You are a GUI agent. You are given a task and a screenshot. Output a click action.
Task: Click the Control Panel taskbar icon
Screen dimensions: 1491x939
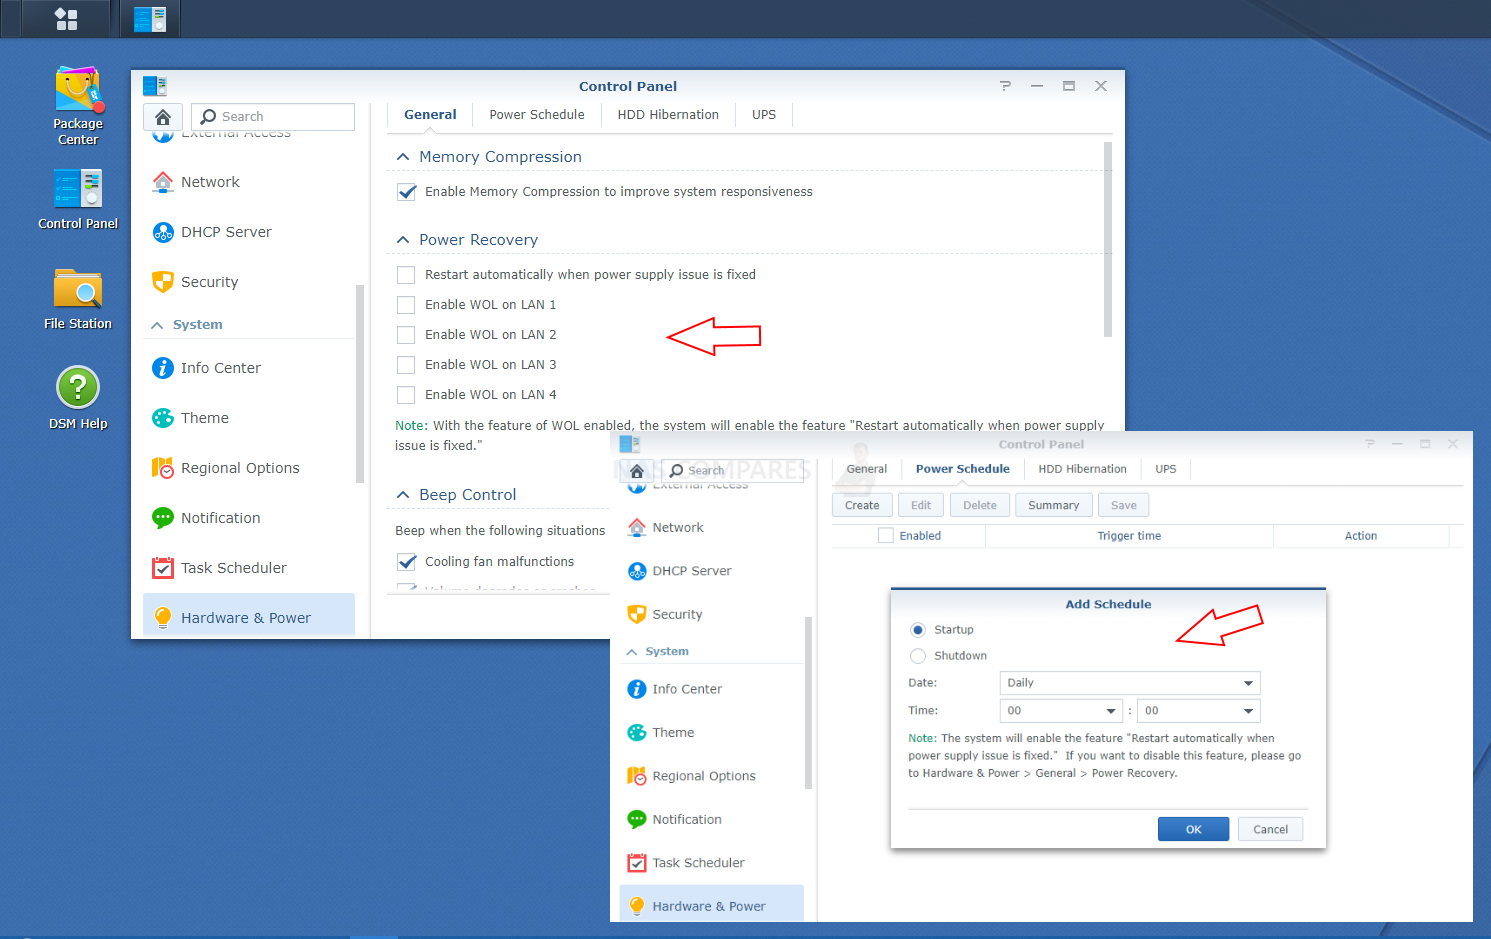pyautogui.click(x=150, y=19)
